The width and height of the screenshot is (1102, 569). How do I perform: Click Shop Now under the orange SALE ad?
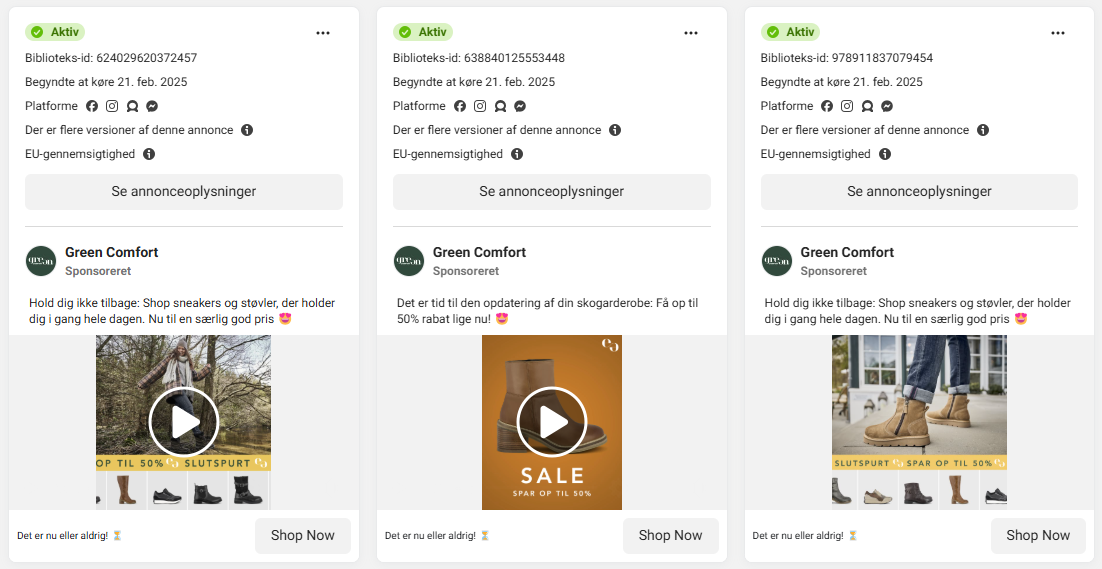tap(670, 535)
